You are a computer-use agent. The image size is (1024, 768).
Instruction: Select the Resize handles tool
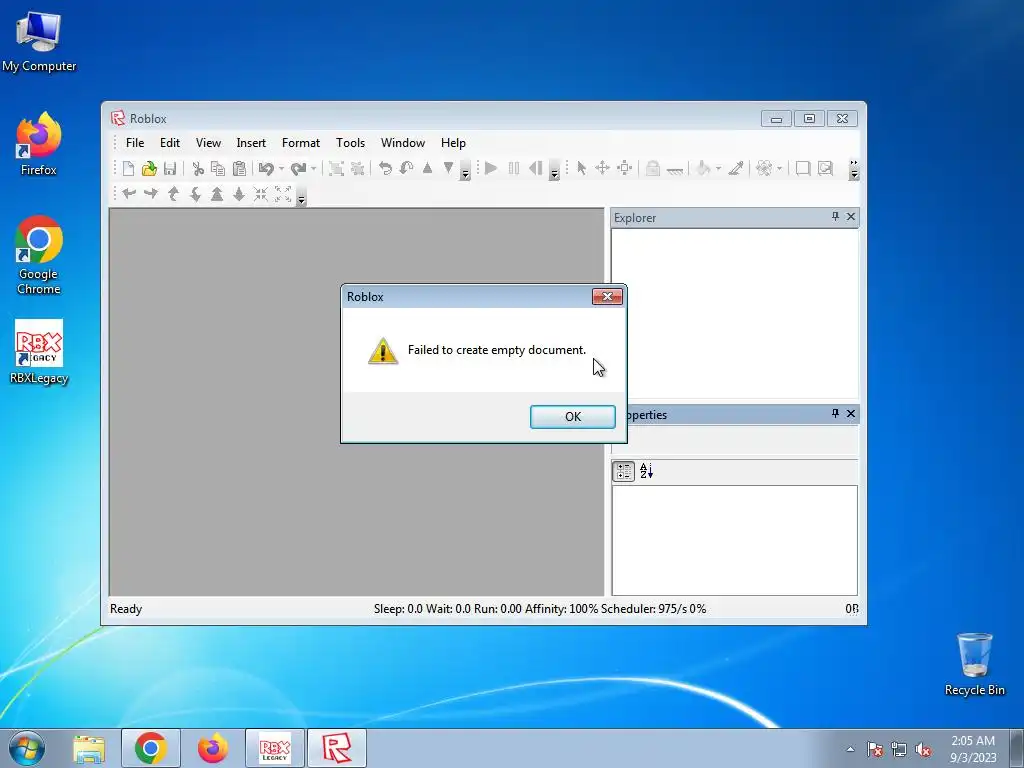(624, 168)
